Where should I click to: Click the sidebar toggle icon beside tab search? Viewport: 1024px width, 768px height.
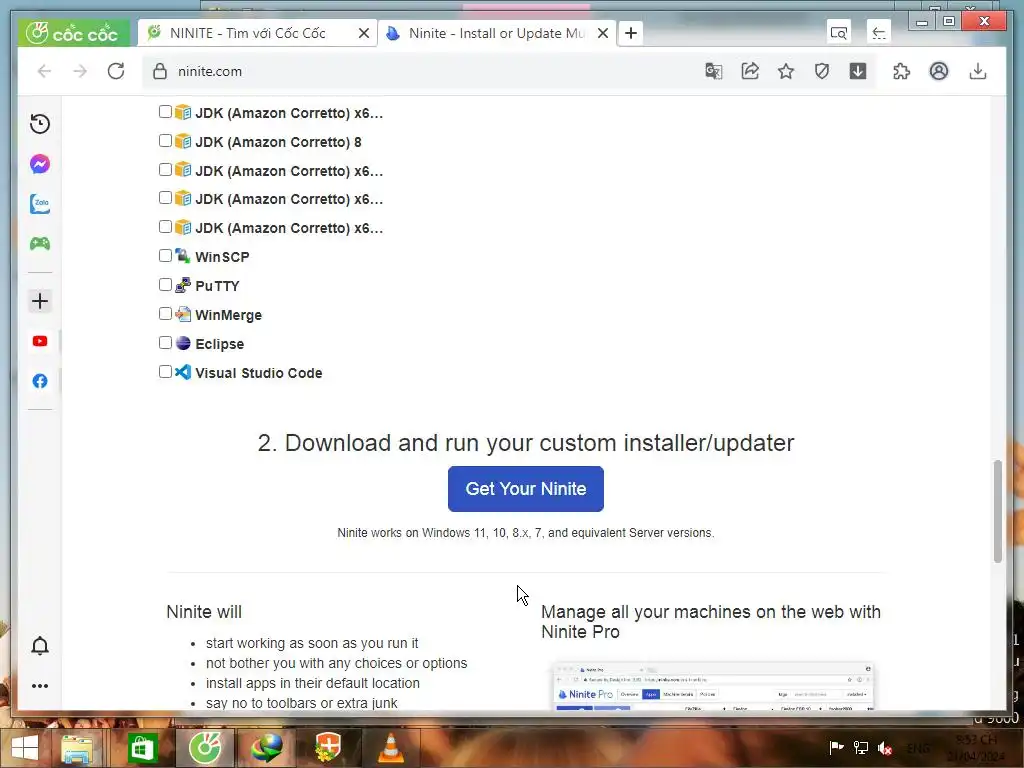[878, 32]
